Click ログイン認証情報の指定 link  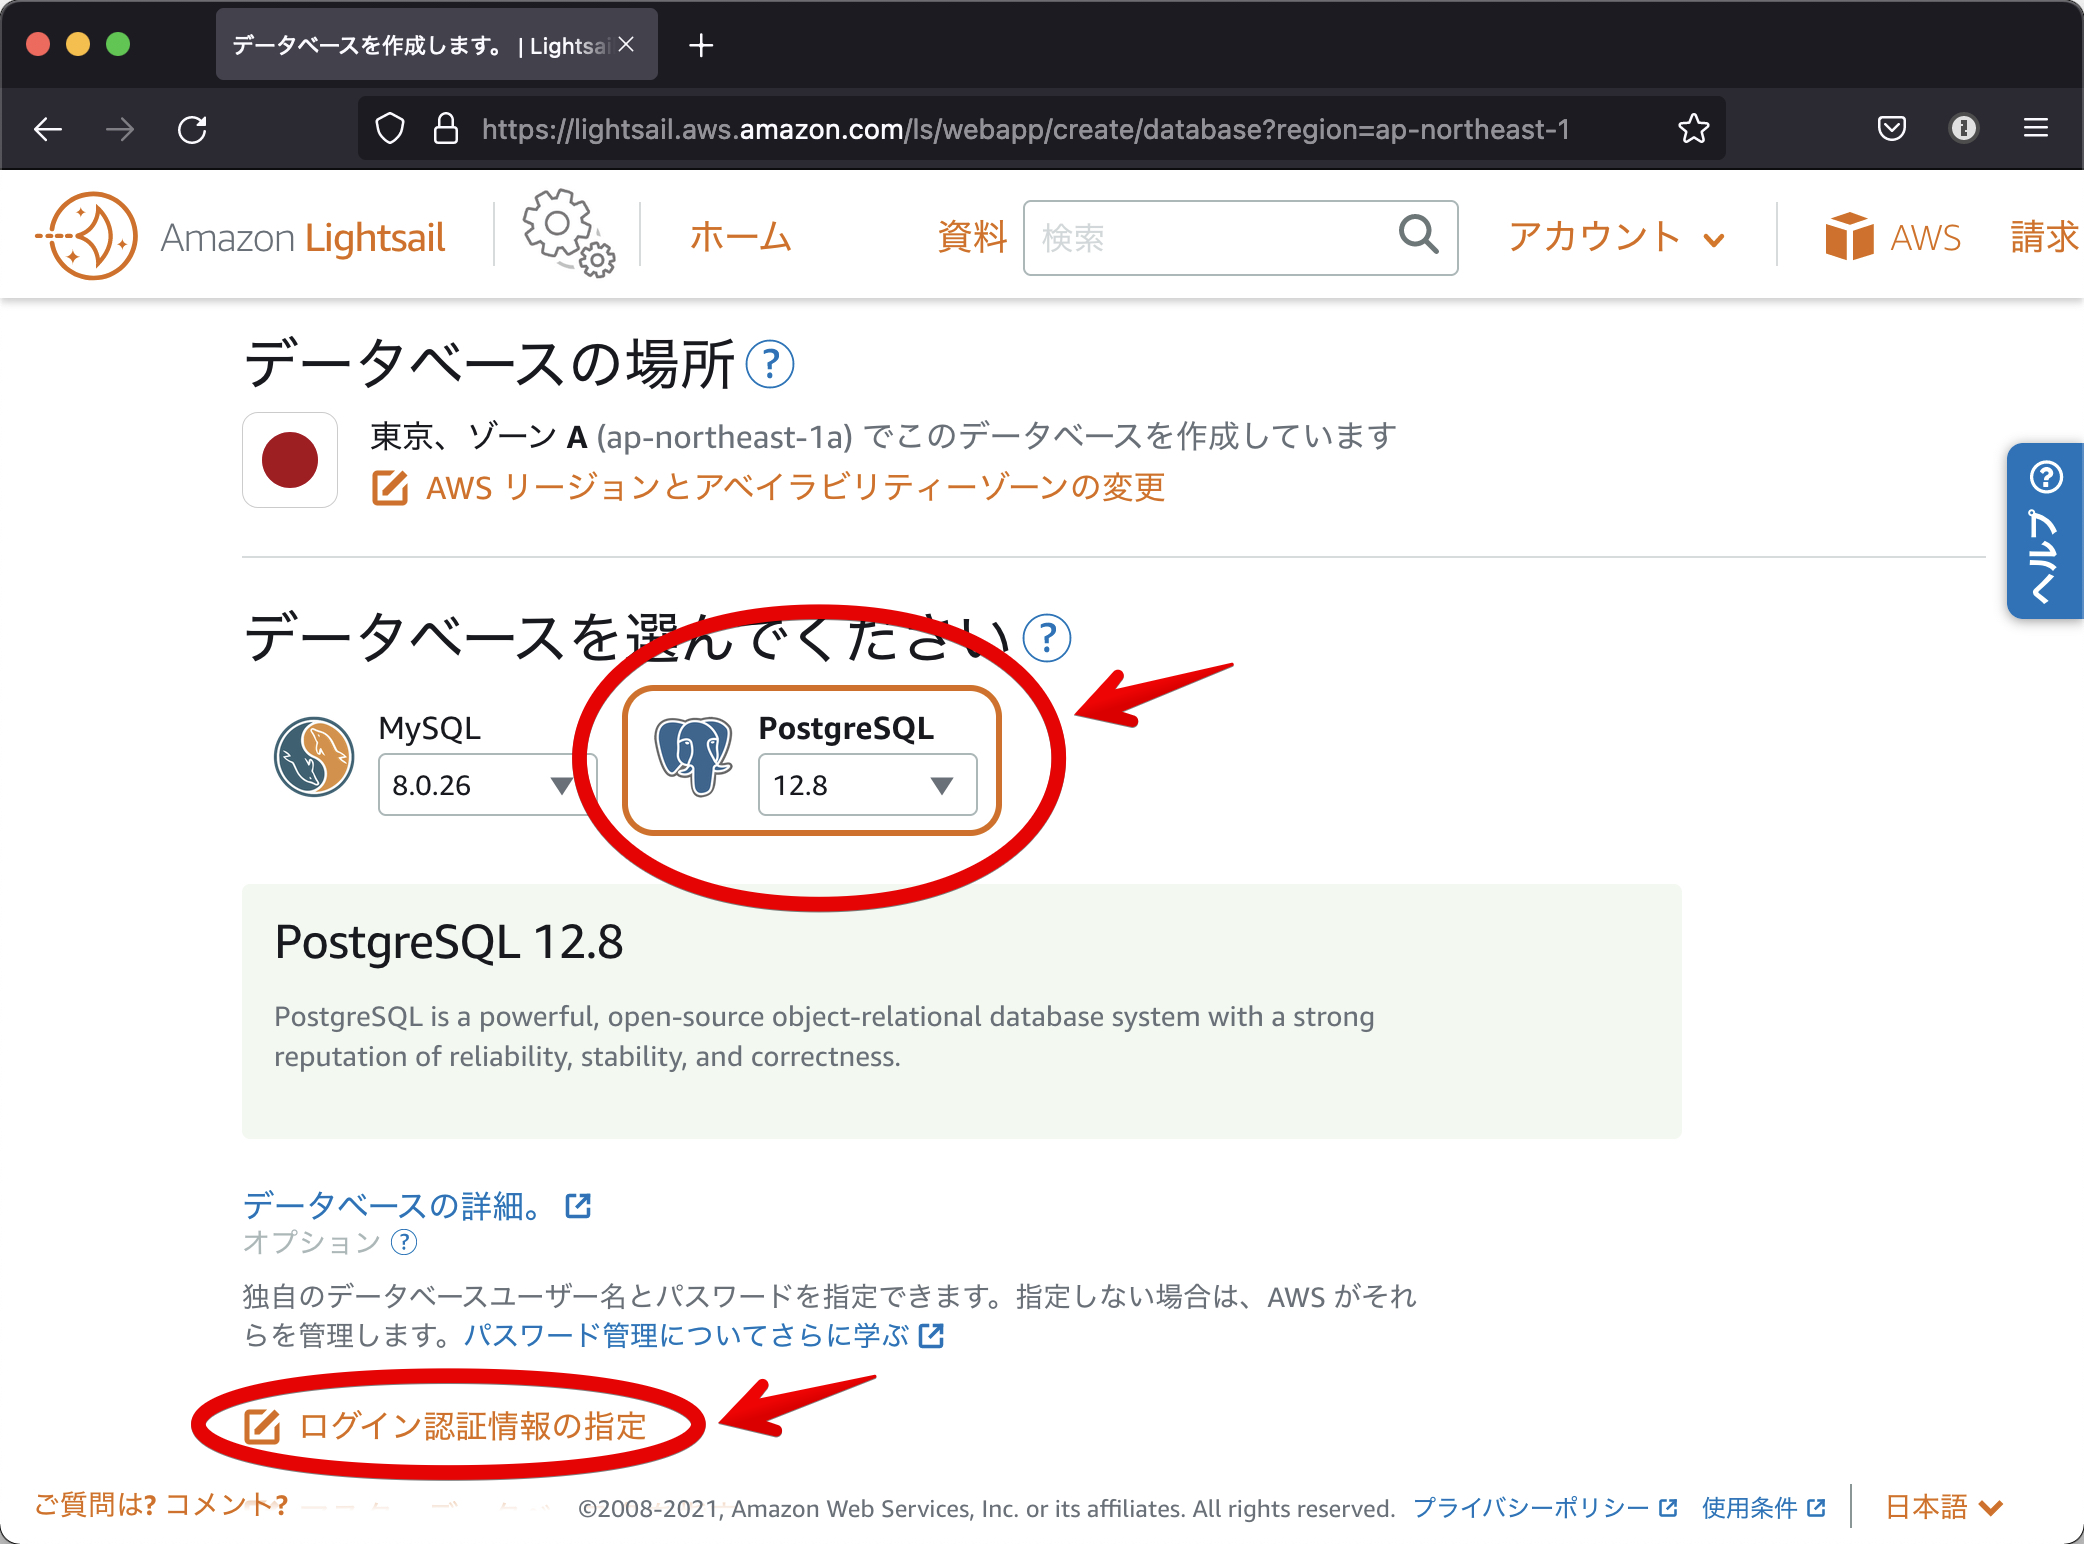click(445, 1426)
